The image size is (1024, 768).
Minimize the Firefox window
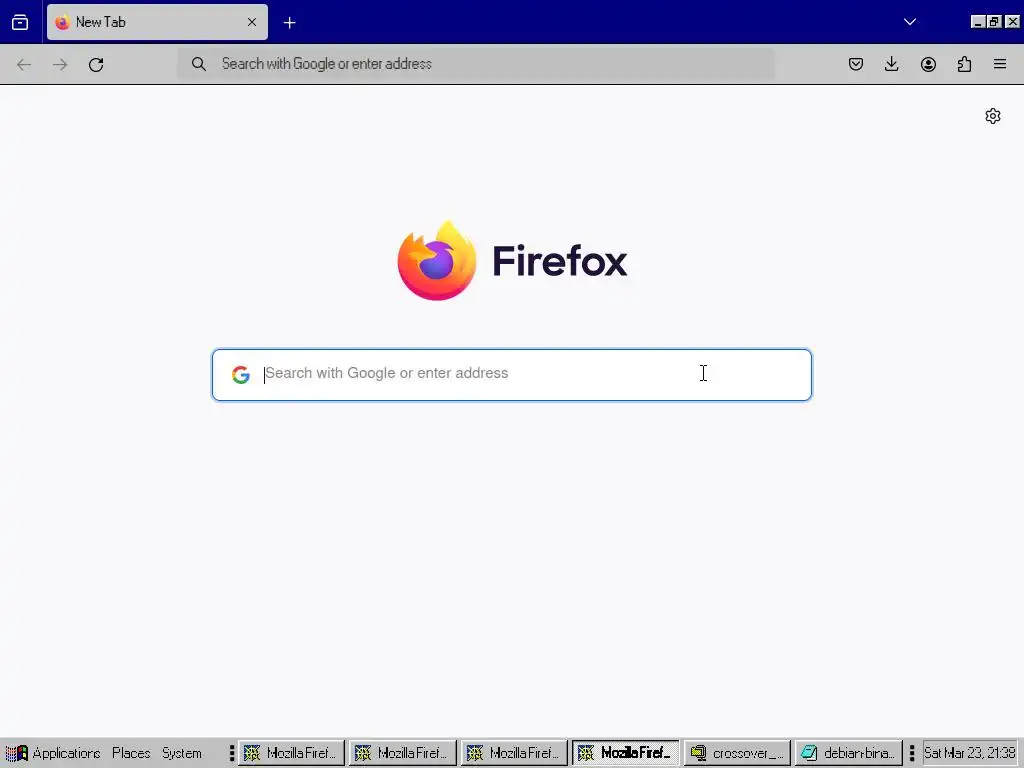click(978, 22)
